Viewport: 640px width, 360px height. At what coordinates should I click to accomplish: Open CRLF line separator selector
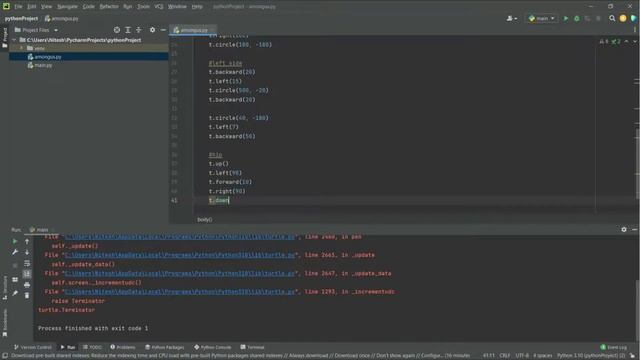tap(505, 356)
